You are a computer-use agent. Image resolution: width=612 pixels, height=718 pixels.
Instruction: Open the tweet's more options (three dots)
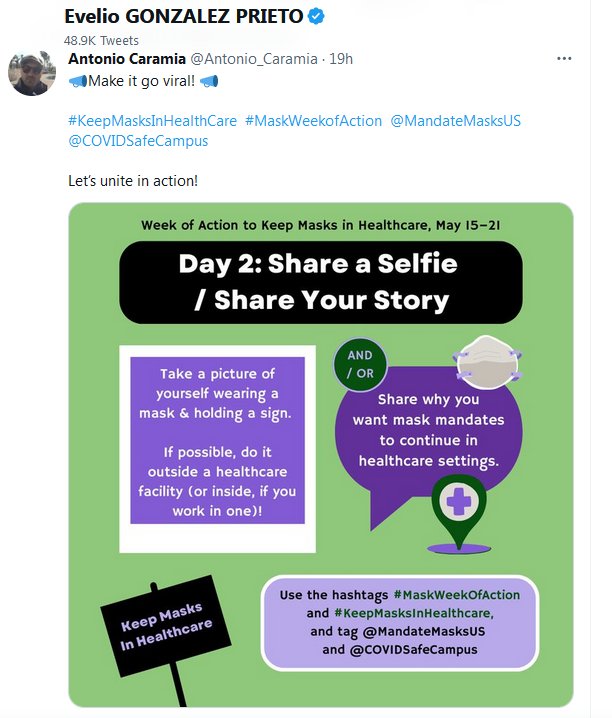click(564, 58)
